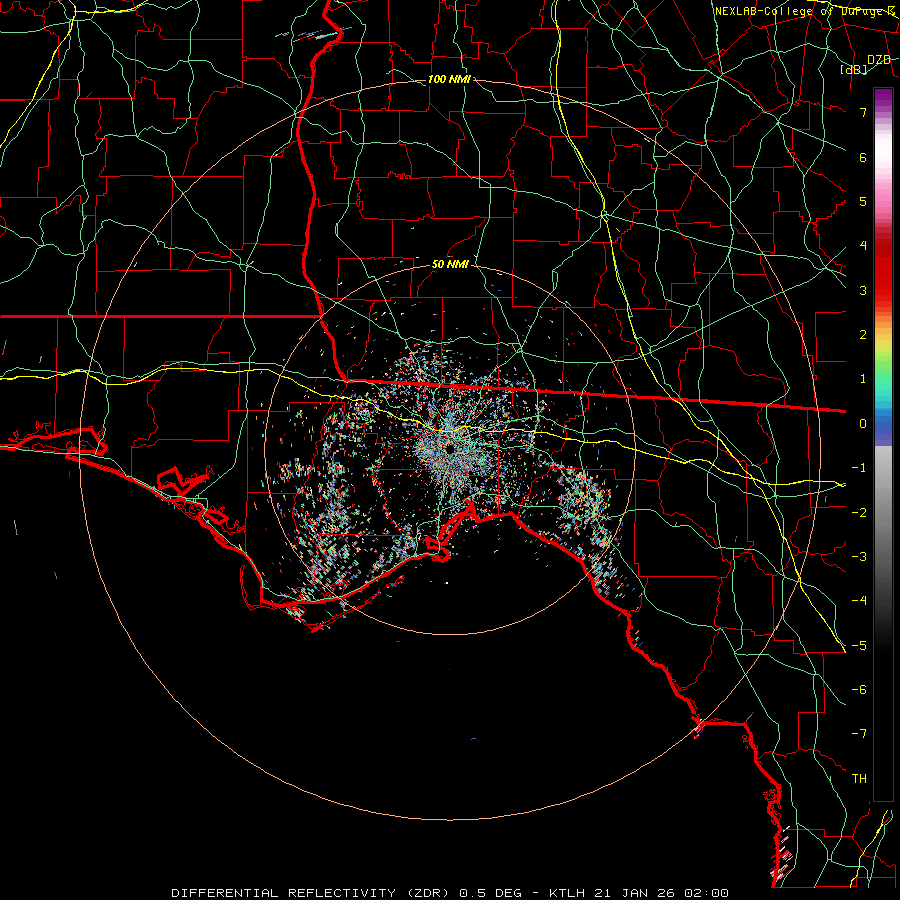Click the 100 NMI range ring label
The height and width of the screenshot is (900, 900).
point(449,79)
